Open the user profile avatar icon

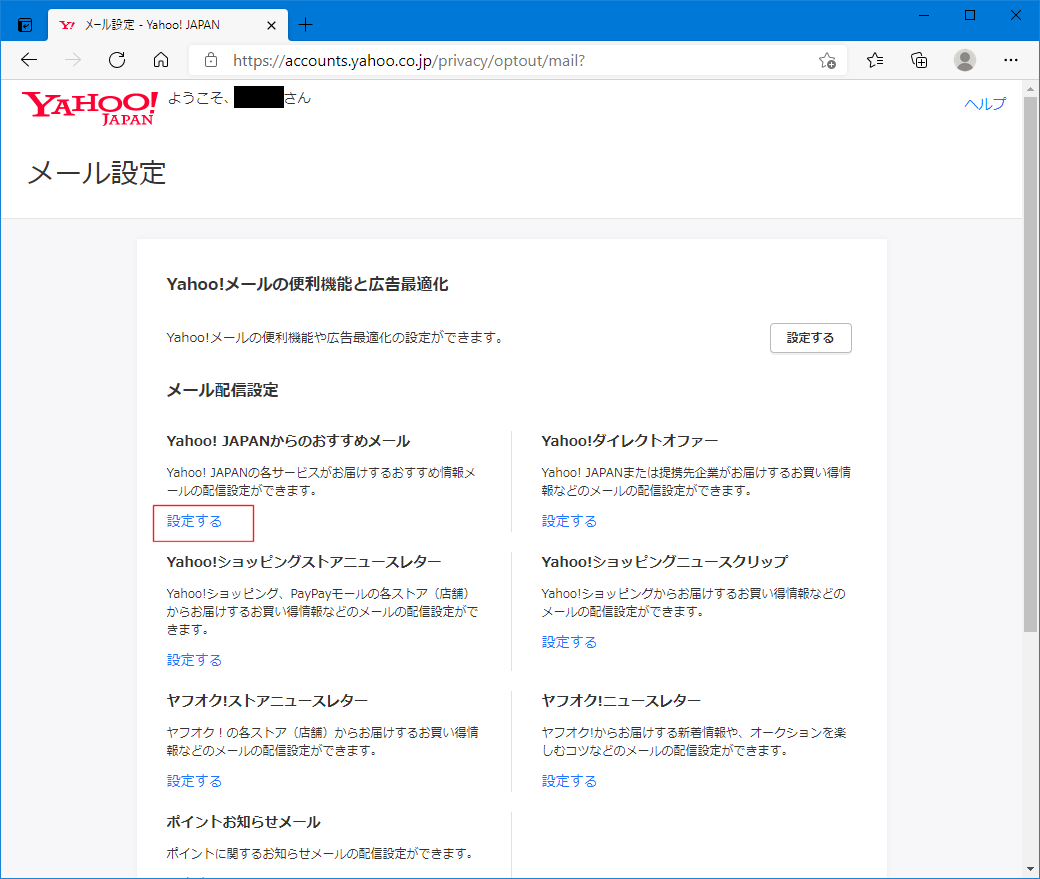coord(965,60)
